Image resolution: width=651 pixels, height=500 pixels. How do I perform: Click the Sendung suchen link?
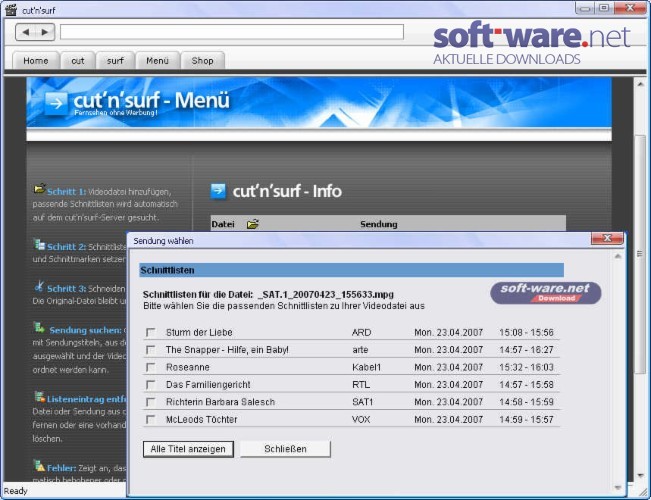(x=86, y=330)
